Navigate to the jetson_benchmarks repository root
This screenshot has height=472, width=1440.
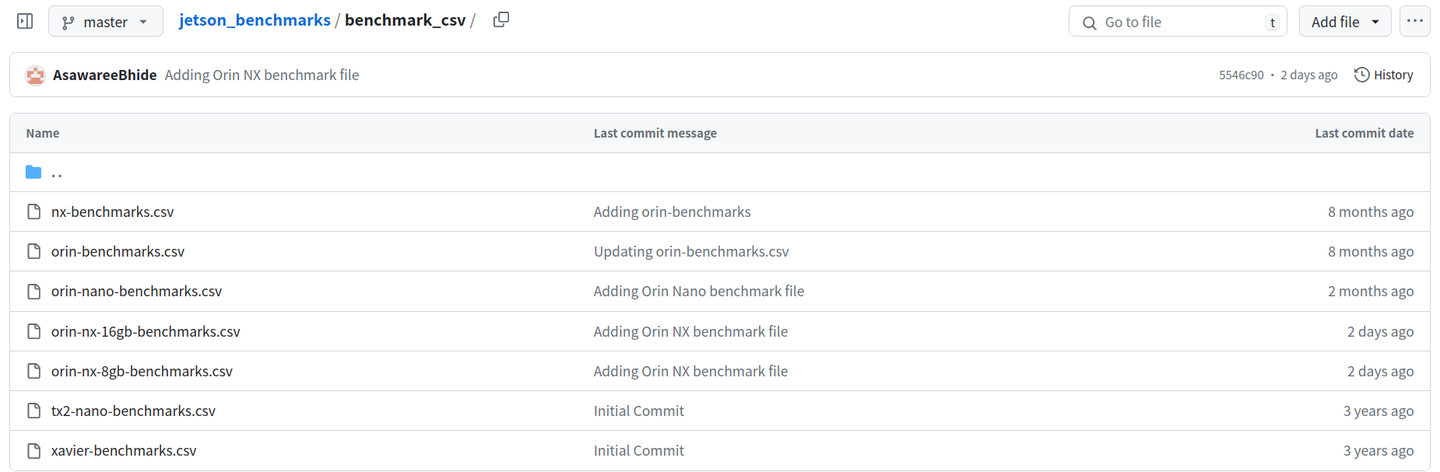click(x=254, y=20)
